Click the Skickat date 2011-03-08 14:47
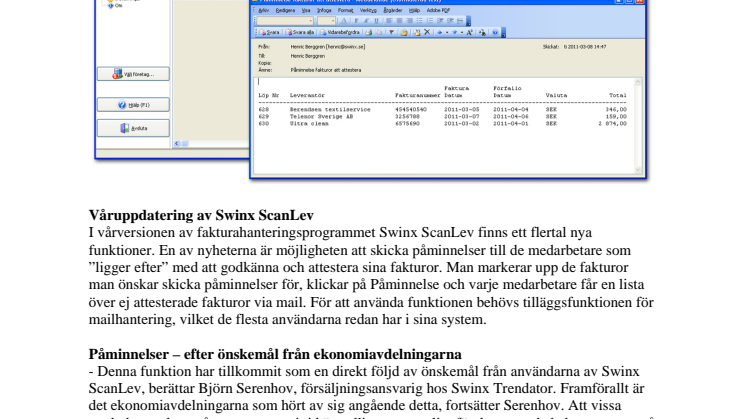The height and width of the screenshot is (419, 746). (585, 47)
